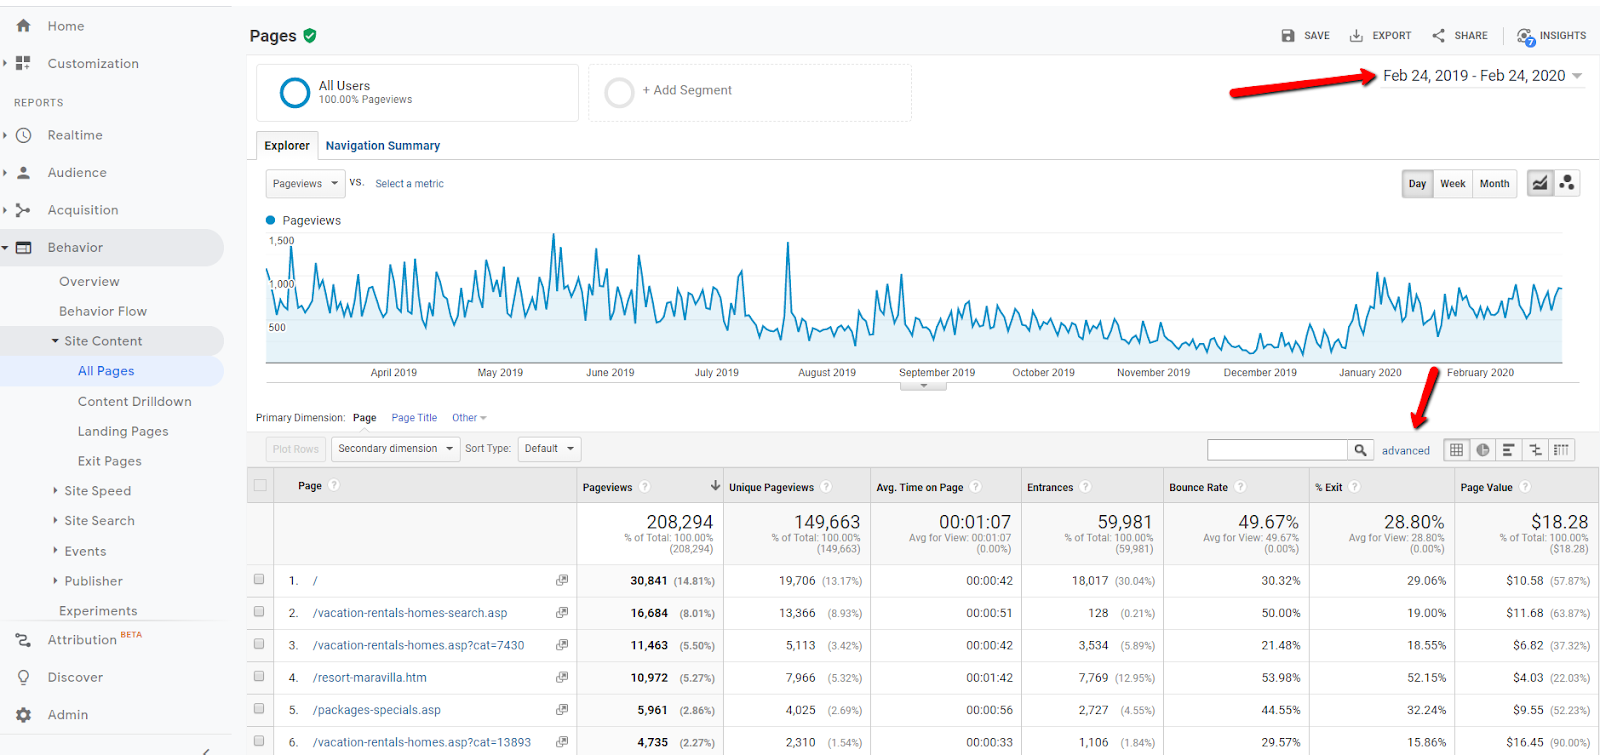Screen dimensions: 1600x755
Task: Select the Month granularity button
Action: coord(1494,184)
